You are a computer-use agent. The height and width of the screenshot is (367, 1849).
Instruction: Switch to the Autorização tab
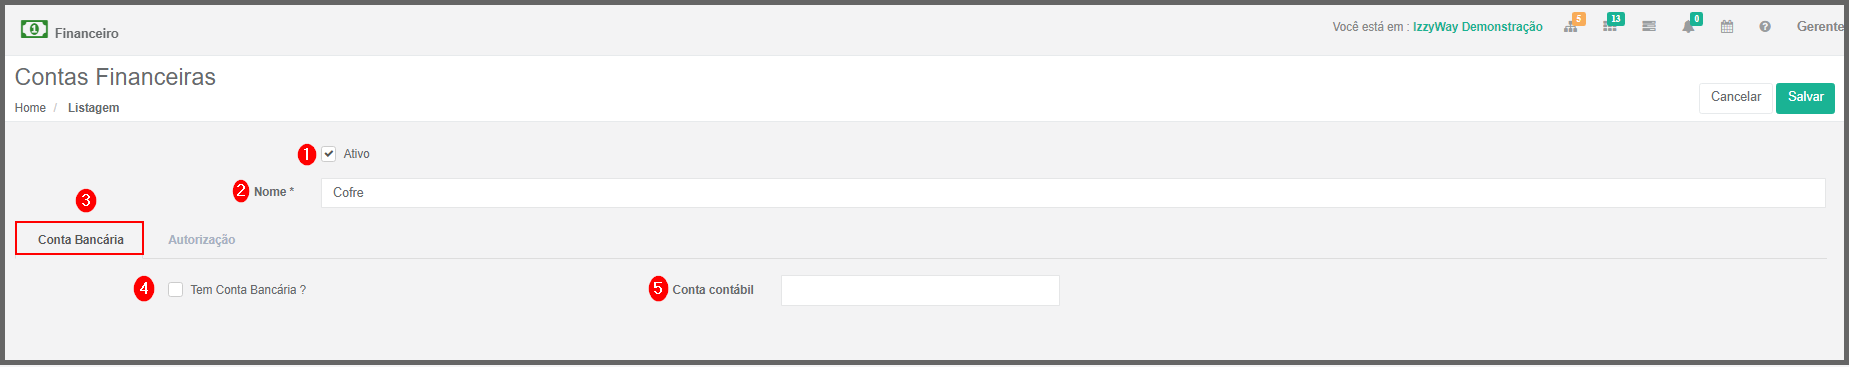pyautogui.click(x=202, y=240)
